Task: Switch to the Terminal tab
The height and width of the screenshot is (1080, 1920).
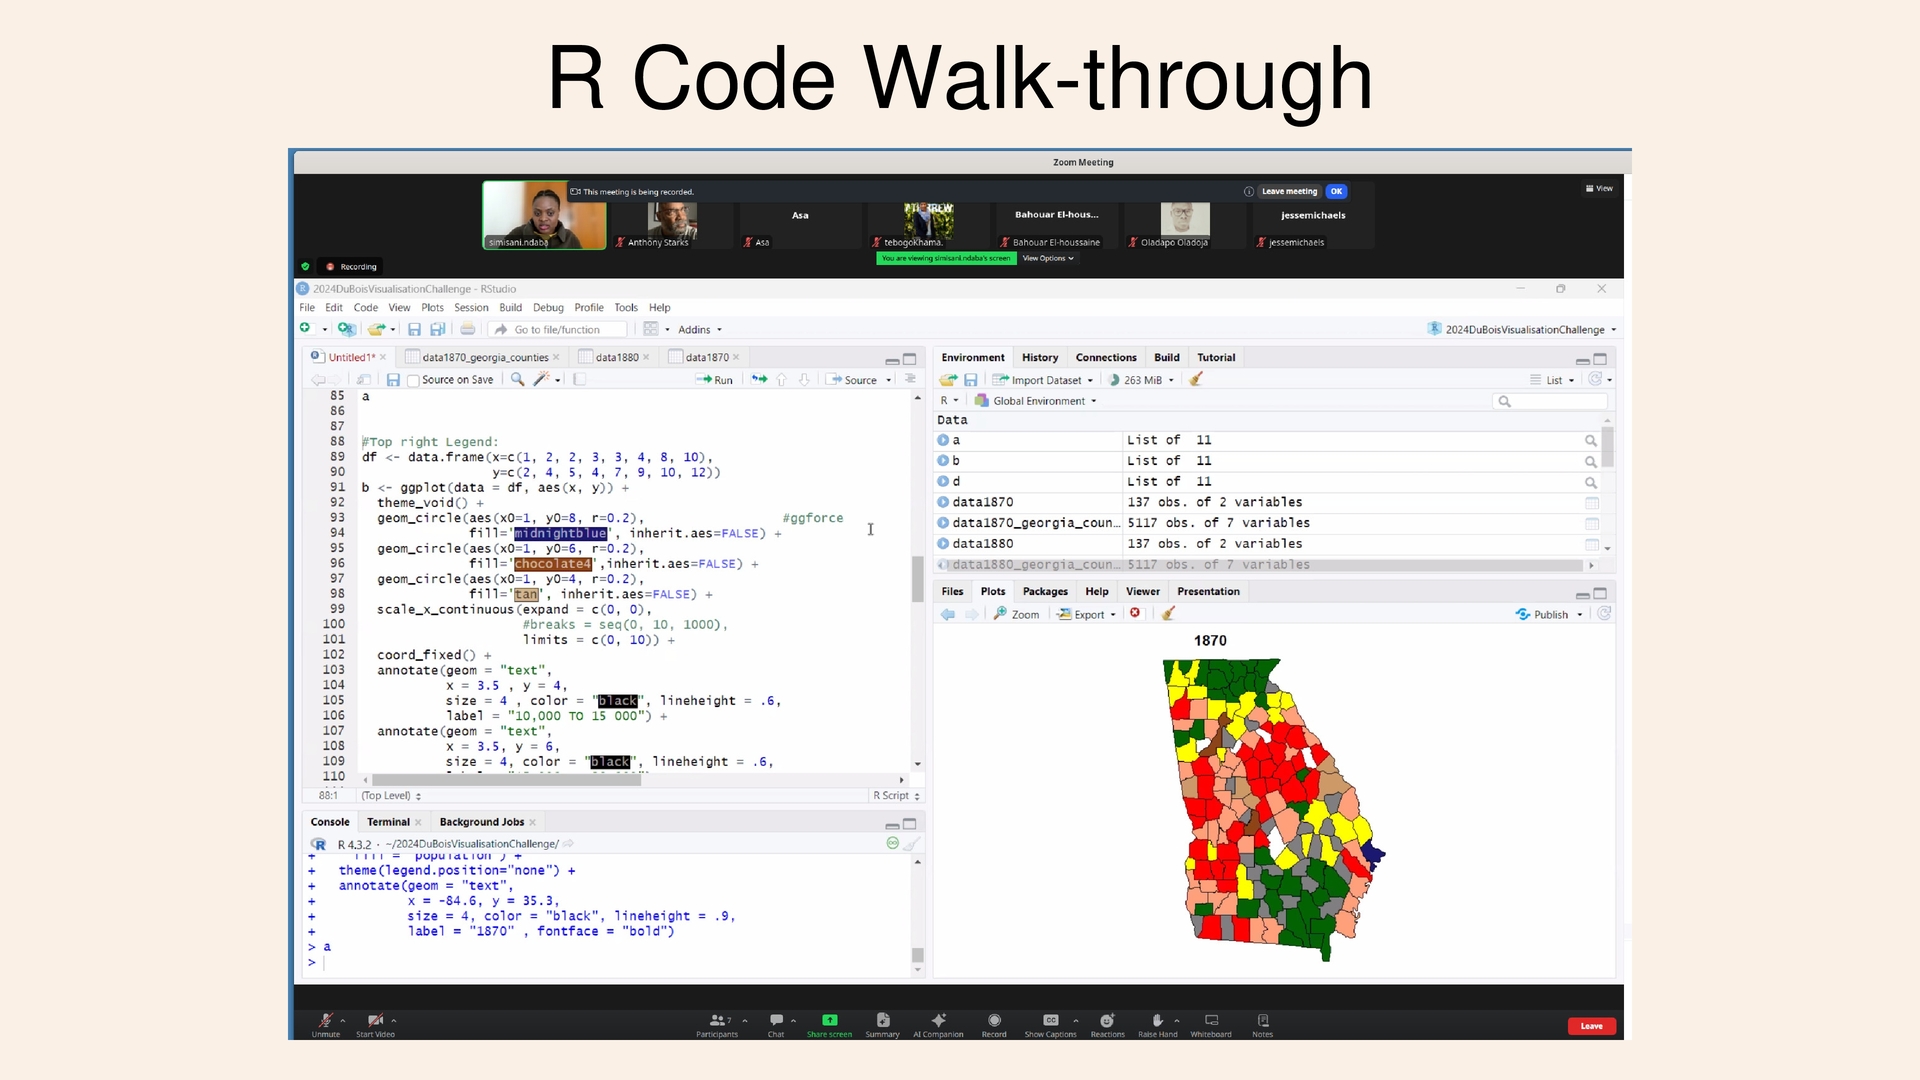Action: click(388, 822)
